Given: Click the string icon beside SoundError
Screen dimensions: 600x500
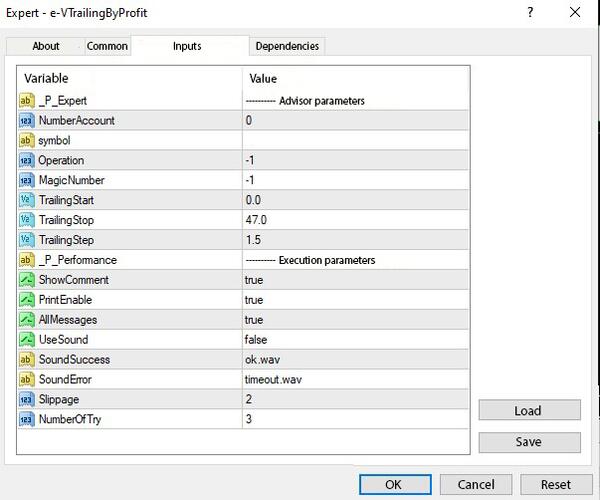Looking at the screenshot, I should [x=26, y=379].
